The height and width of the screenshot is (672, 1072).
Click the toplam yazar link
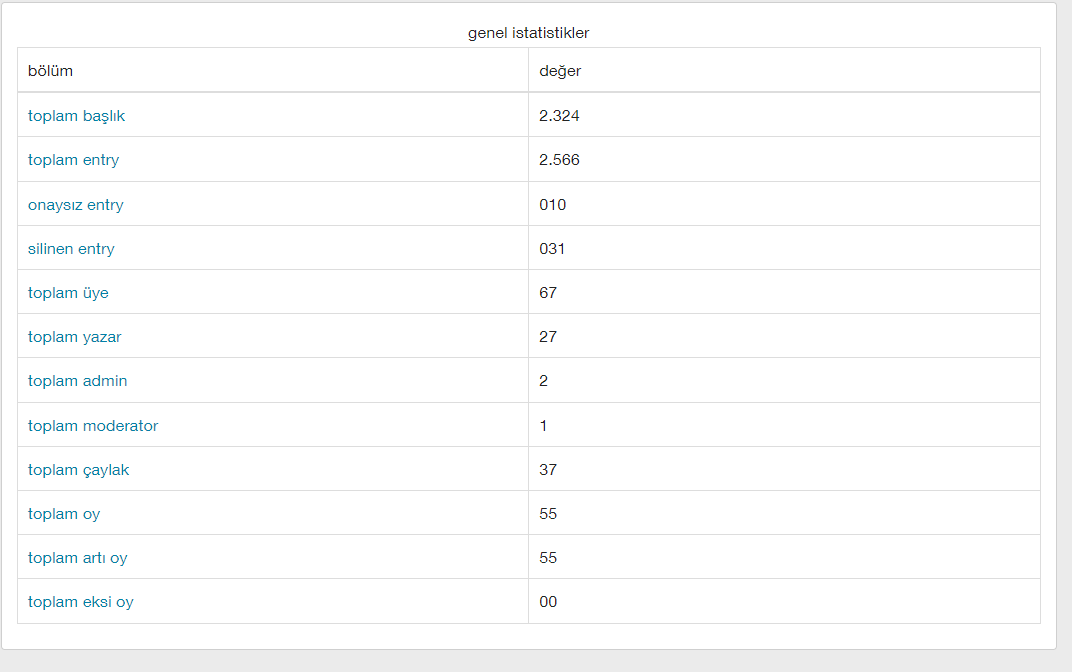[x=74, y=336]
